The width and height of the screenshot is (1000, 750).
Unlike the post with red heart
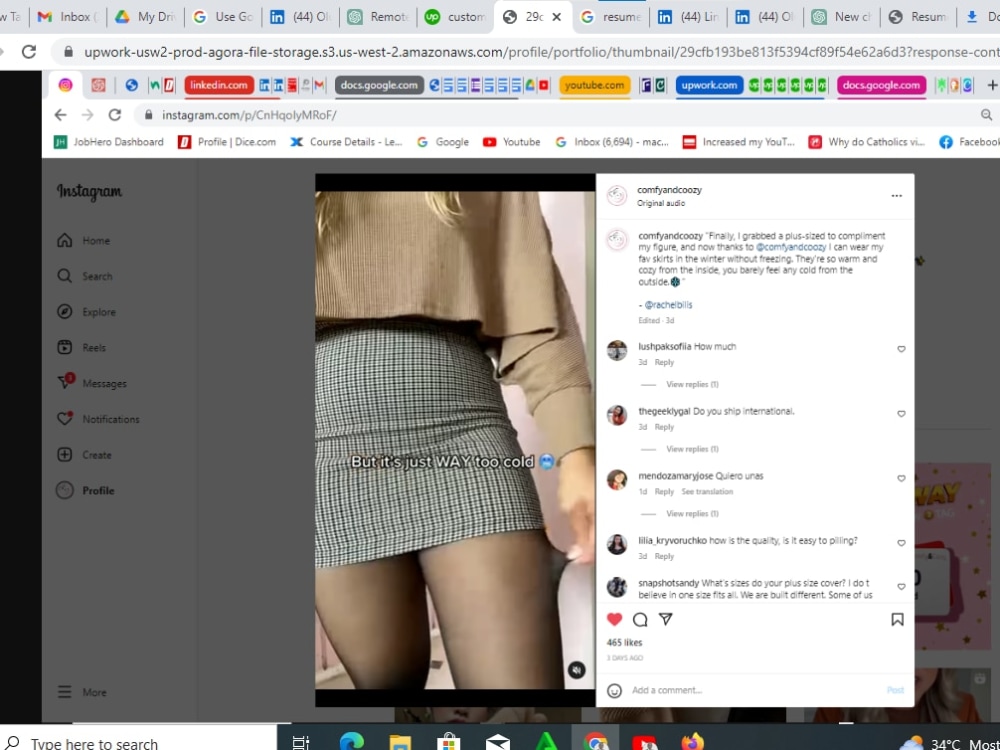click(x=614, y=619)
